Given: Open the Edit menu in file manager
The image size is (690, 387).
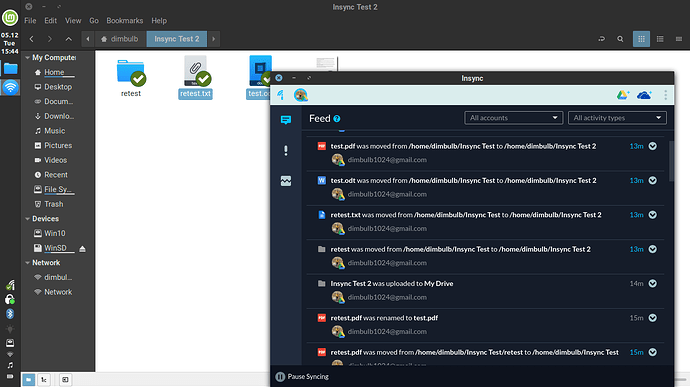Looking at the screenshot, I should [x=51, y=21].
